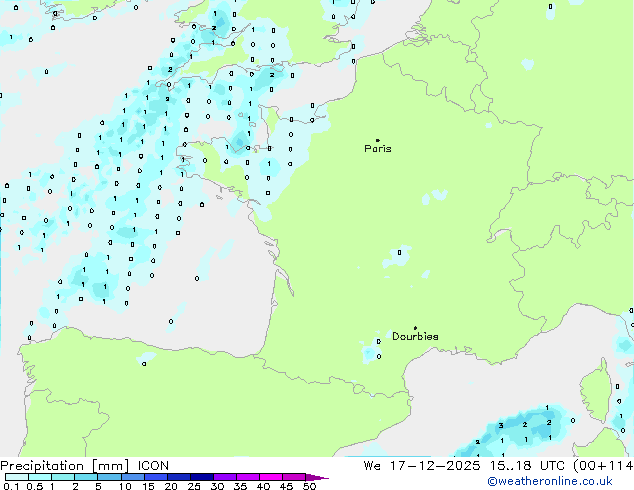Click legend scale value '25'
Viewport: 634px width, 490px height.
(x=194, y=486)
